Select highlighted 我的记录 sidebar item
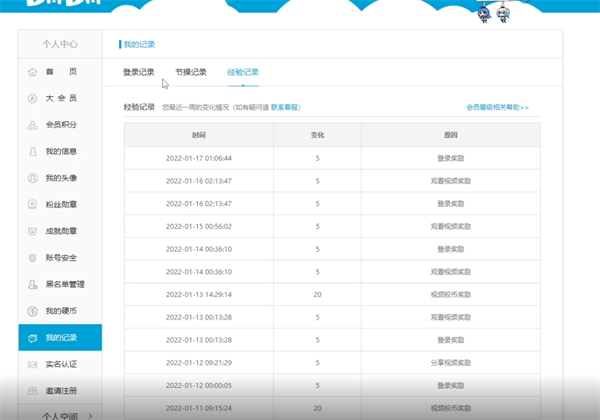The width and height of the screenshot is (600, 420). [60, 338]
